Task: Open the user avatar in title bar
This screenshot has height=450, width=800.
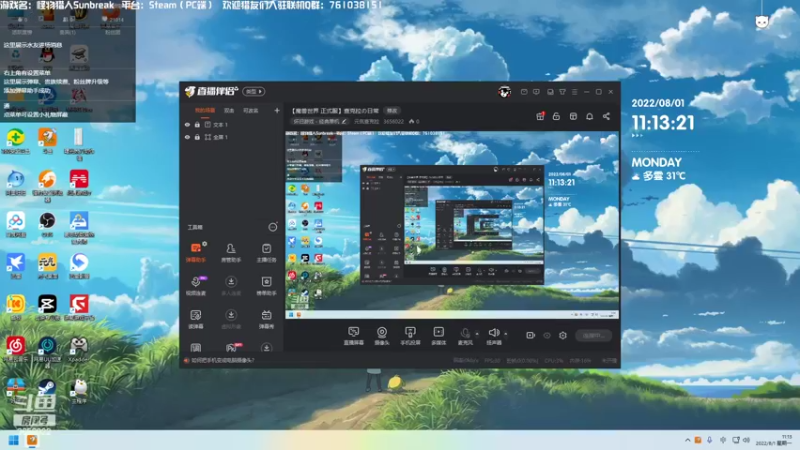Action: [504, 92]
